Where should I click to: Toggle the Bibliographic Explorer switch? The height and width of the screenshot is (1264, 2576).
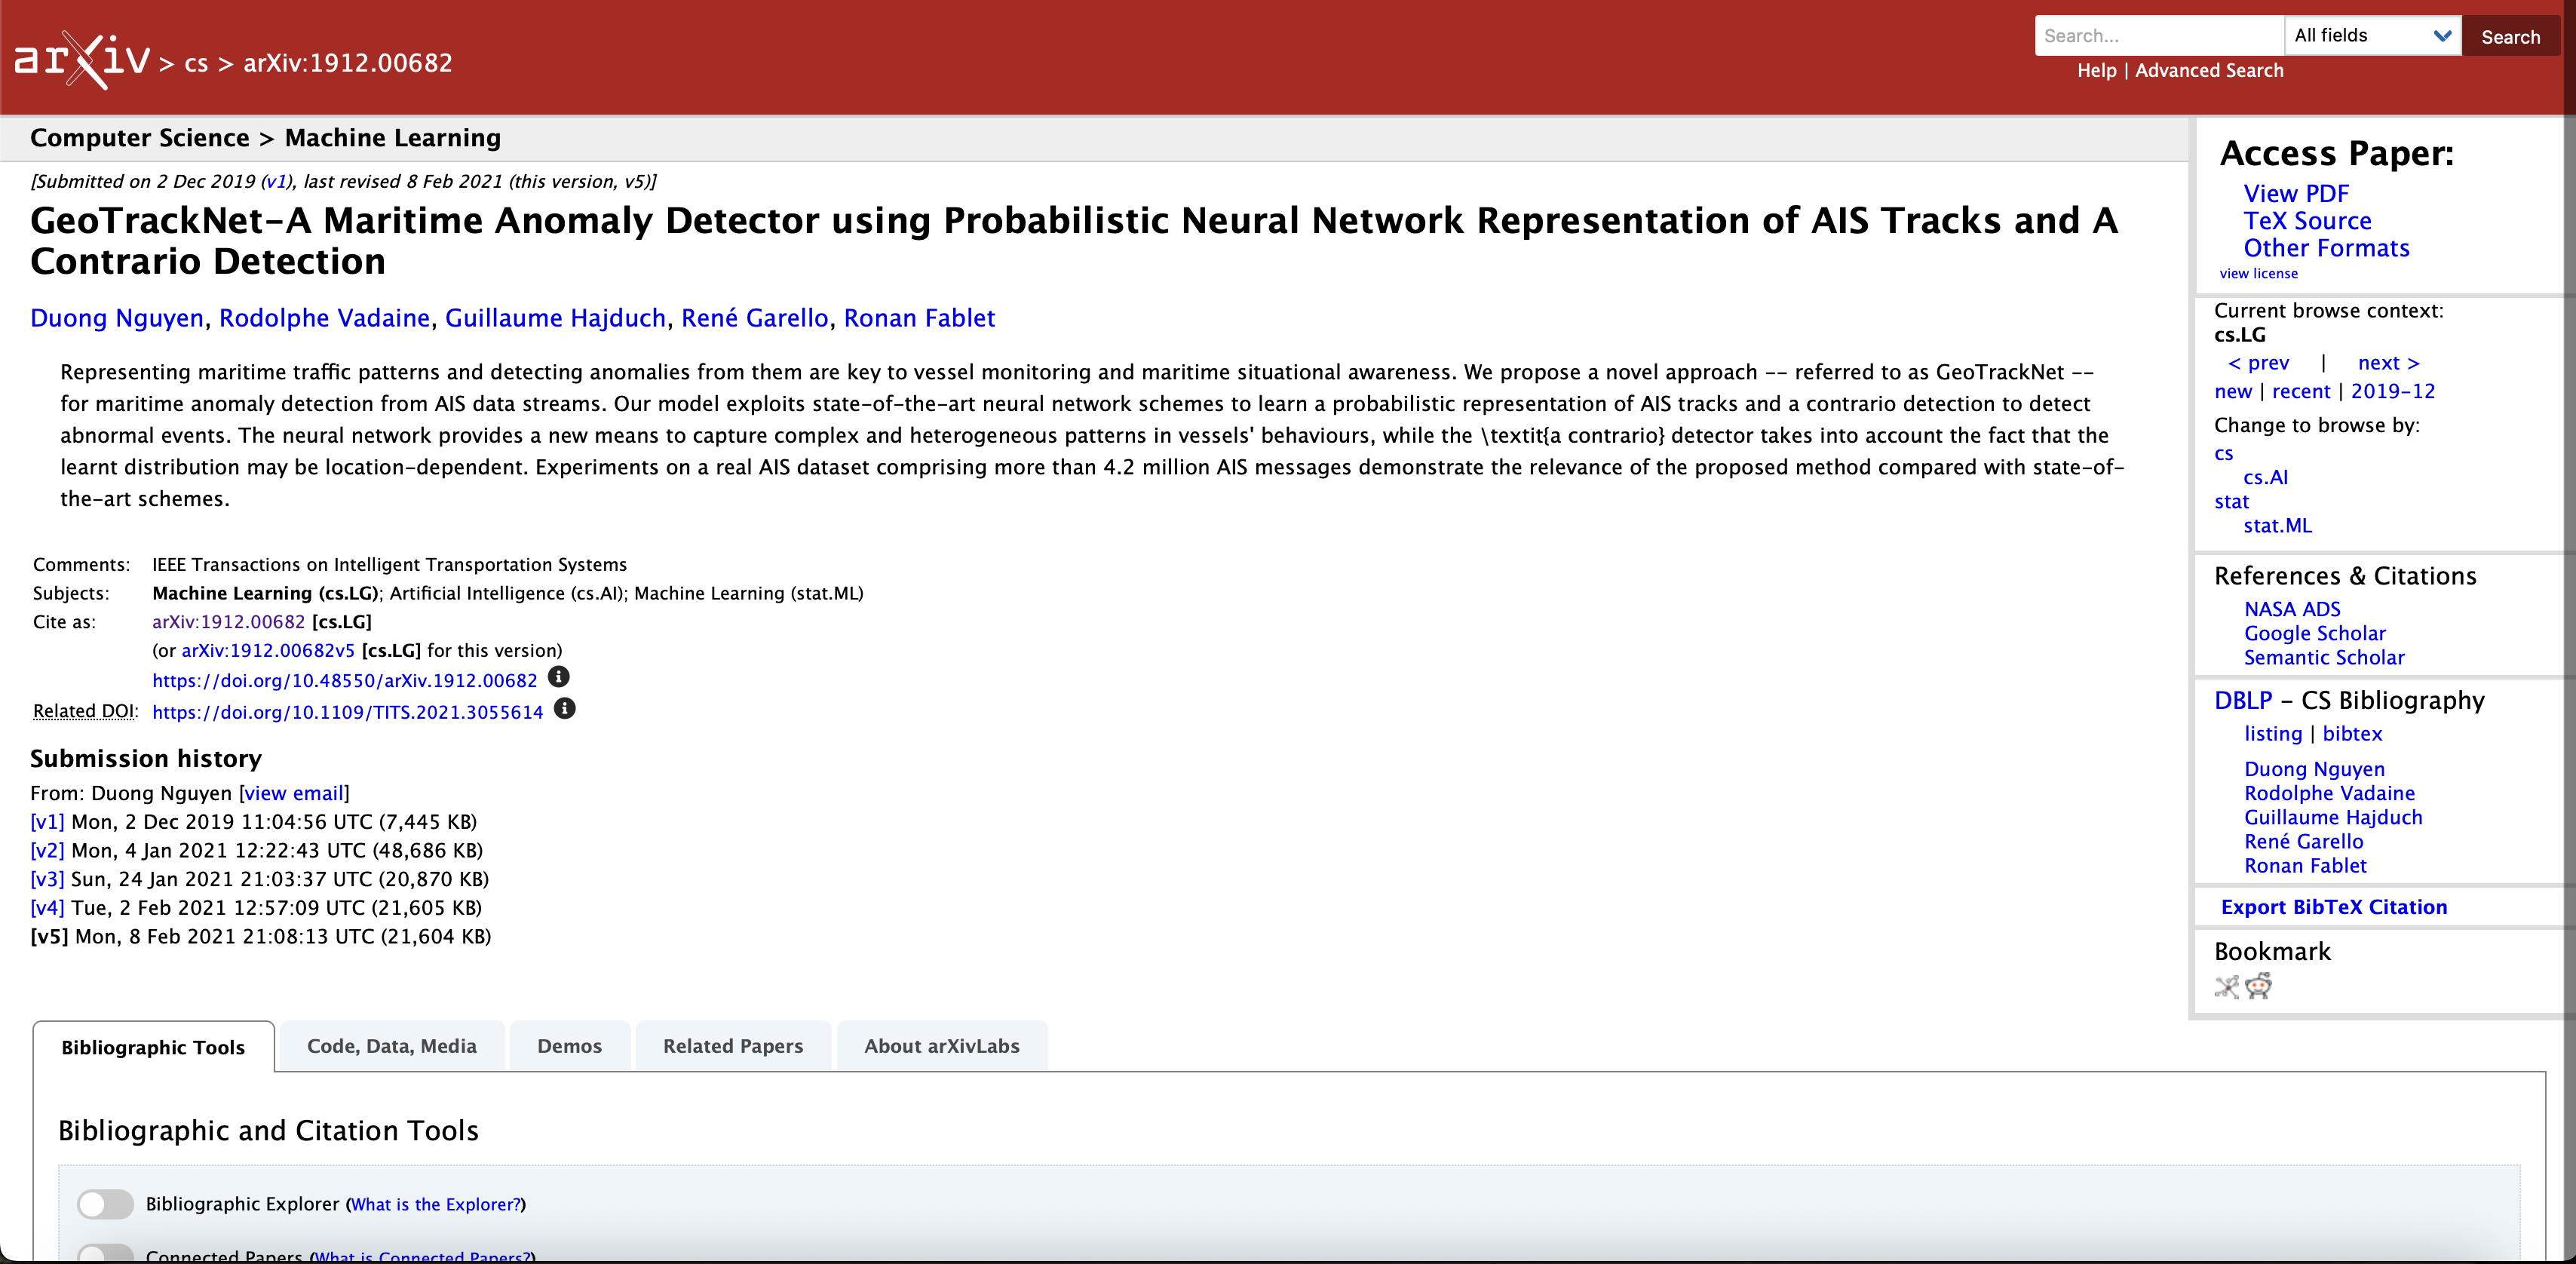[x=106, y=1203]
